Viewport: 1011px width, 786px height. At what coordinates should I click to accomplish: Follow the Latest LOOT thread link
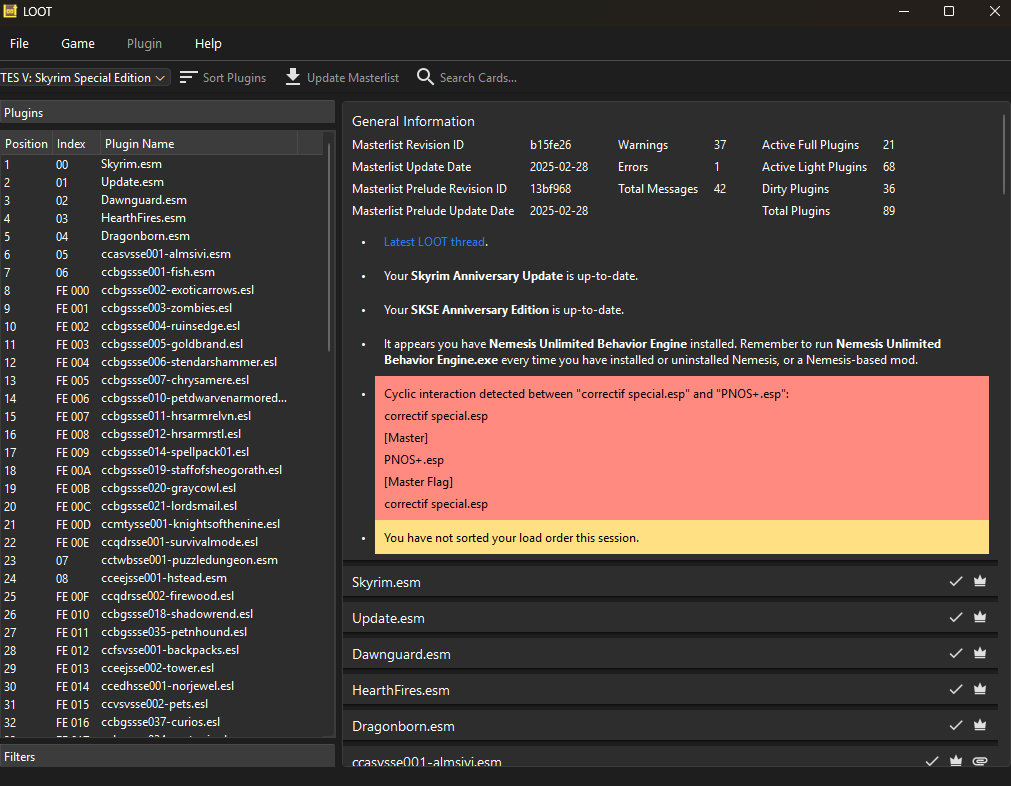(x=434, y=242)
